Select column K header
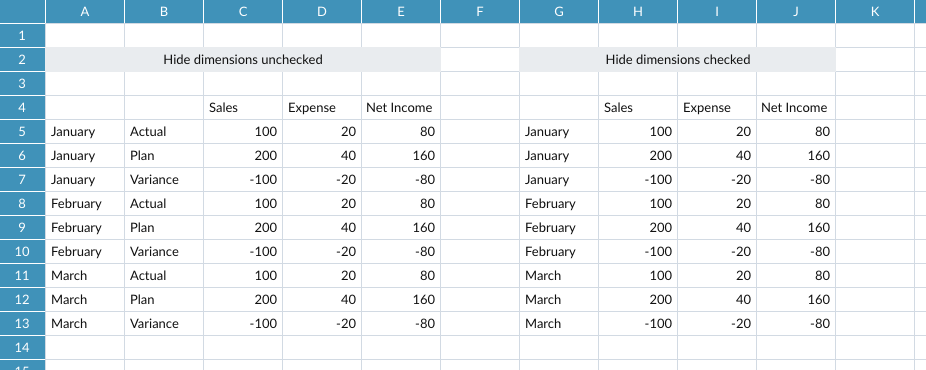 point(875,11)
